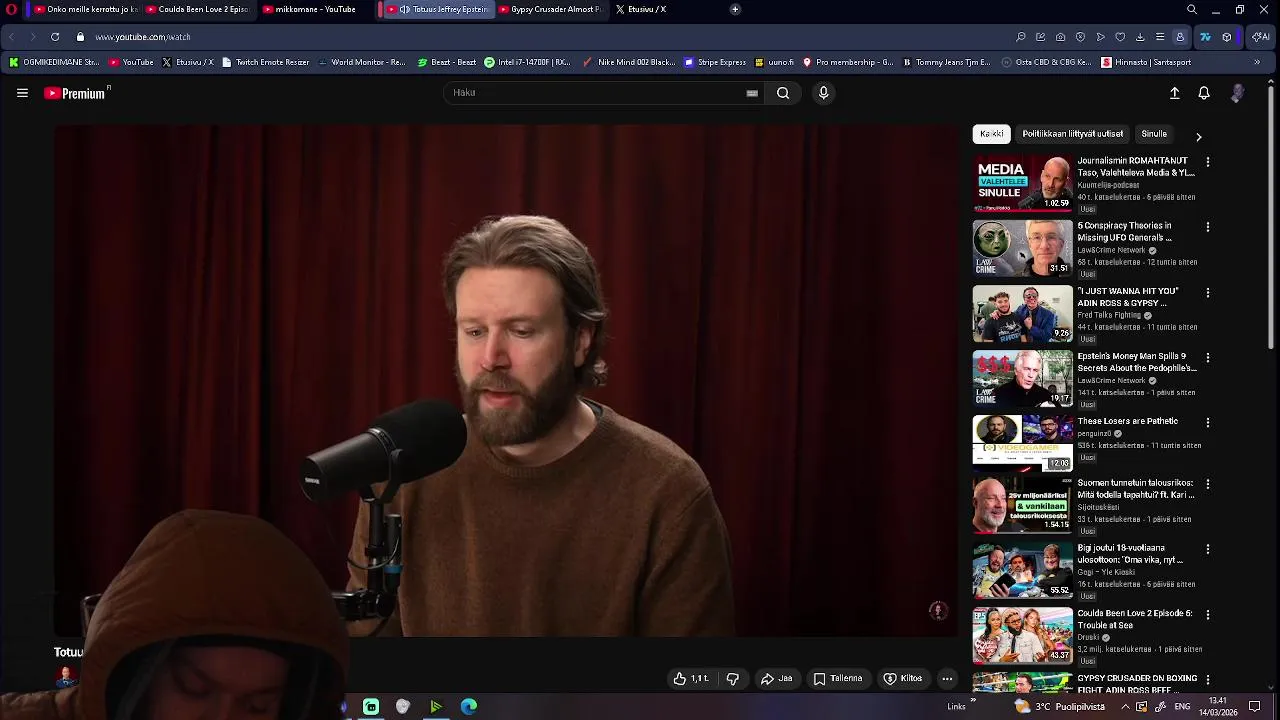
Task: Open the Journalismin ROMAHTANUT video thumbnail
Action: (1022, 183)
